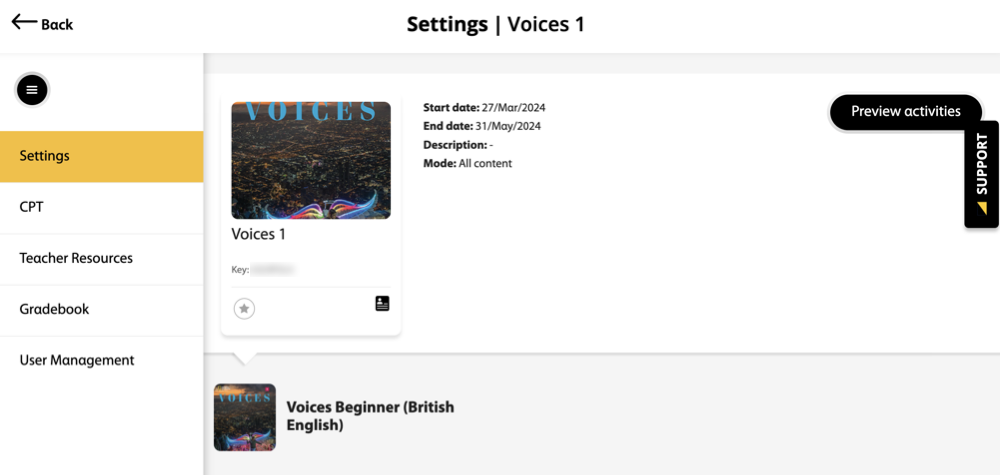Open the Gradebook sidebar item
This screenshot has width=1000, height=475.
101,309
